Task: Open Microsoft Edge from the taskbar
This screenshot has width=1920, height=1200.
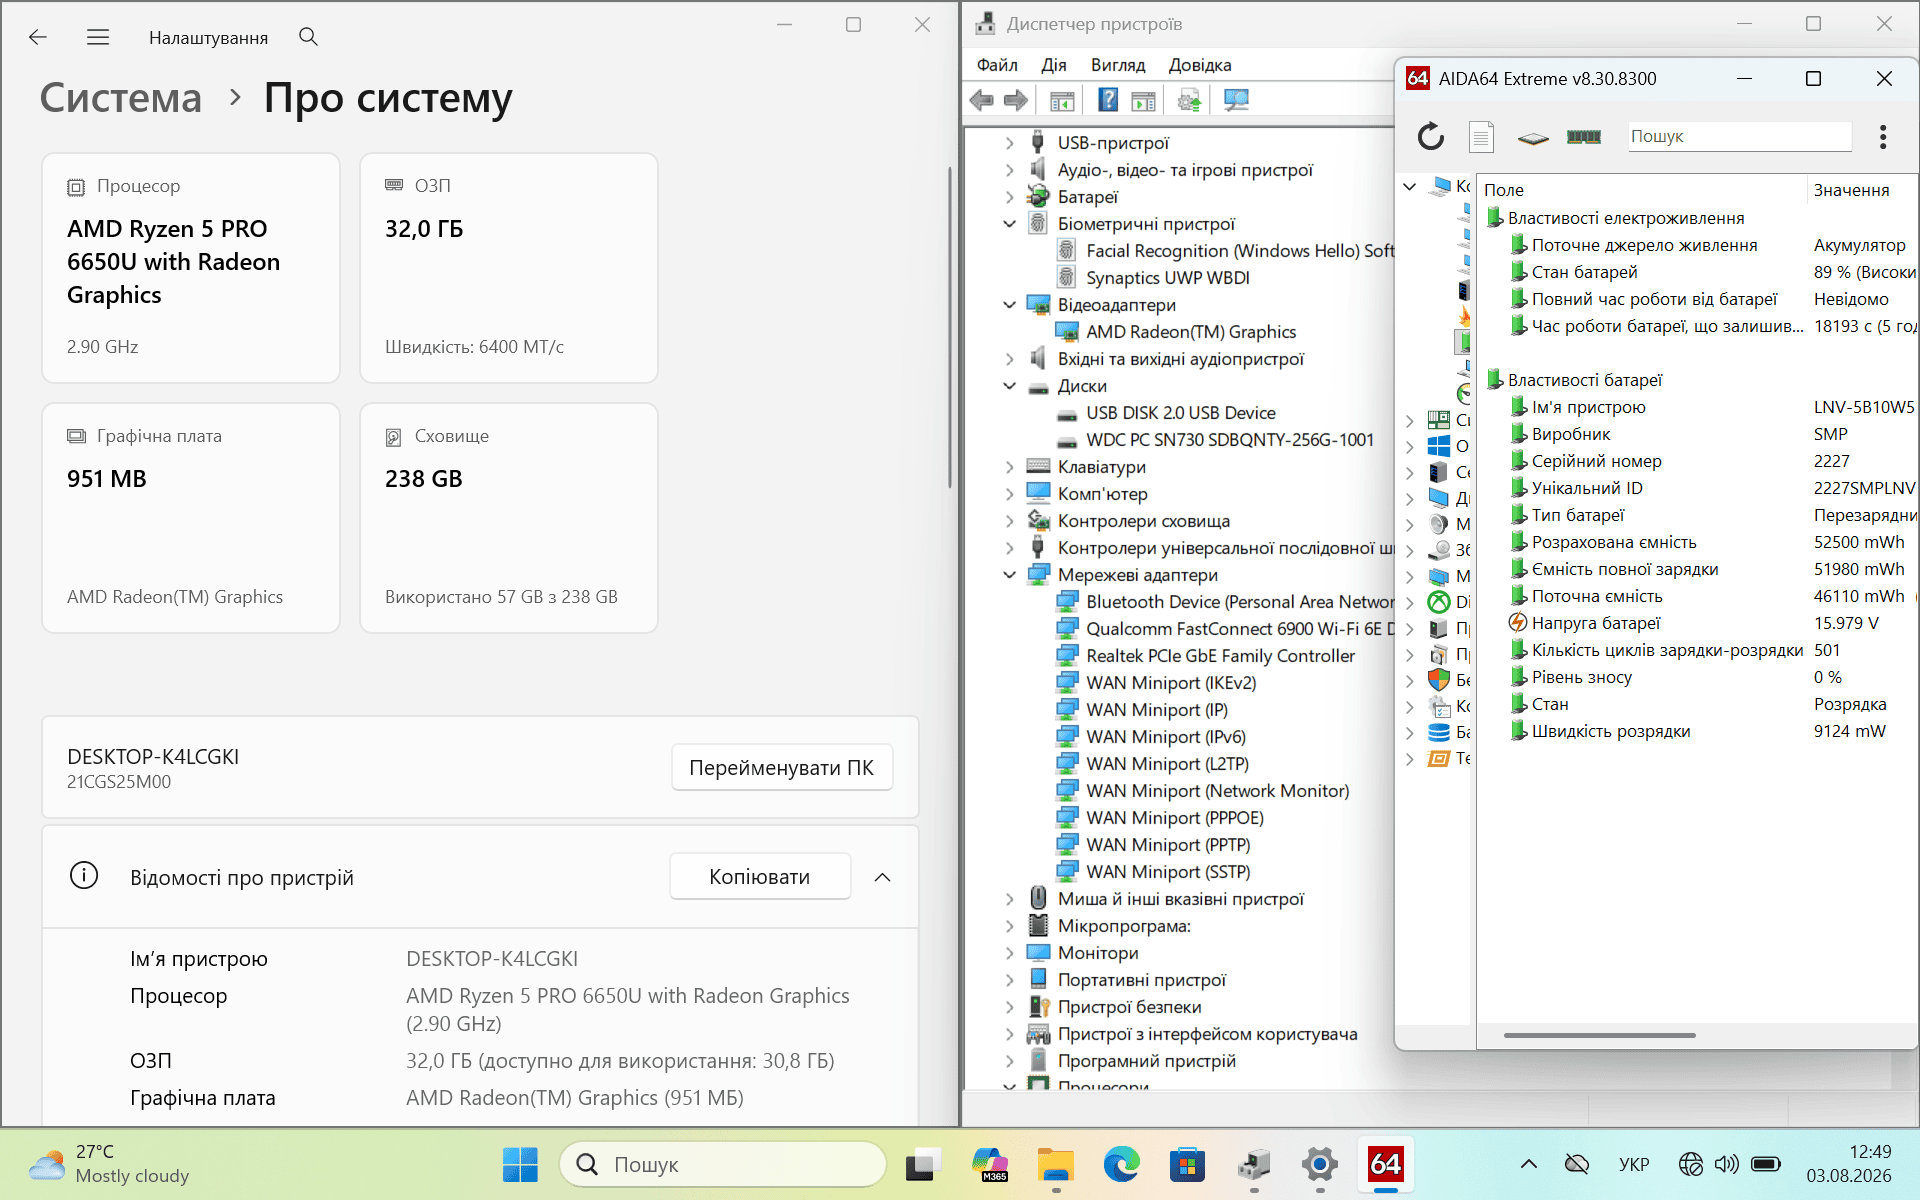Action: (x=1121, y=1164)
